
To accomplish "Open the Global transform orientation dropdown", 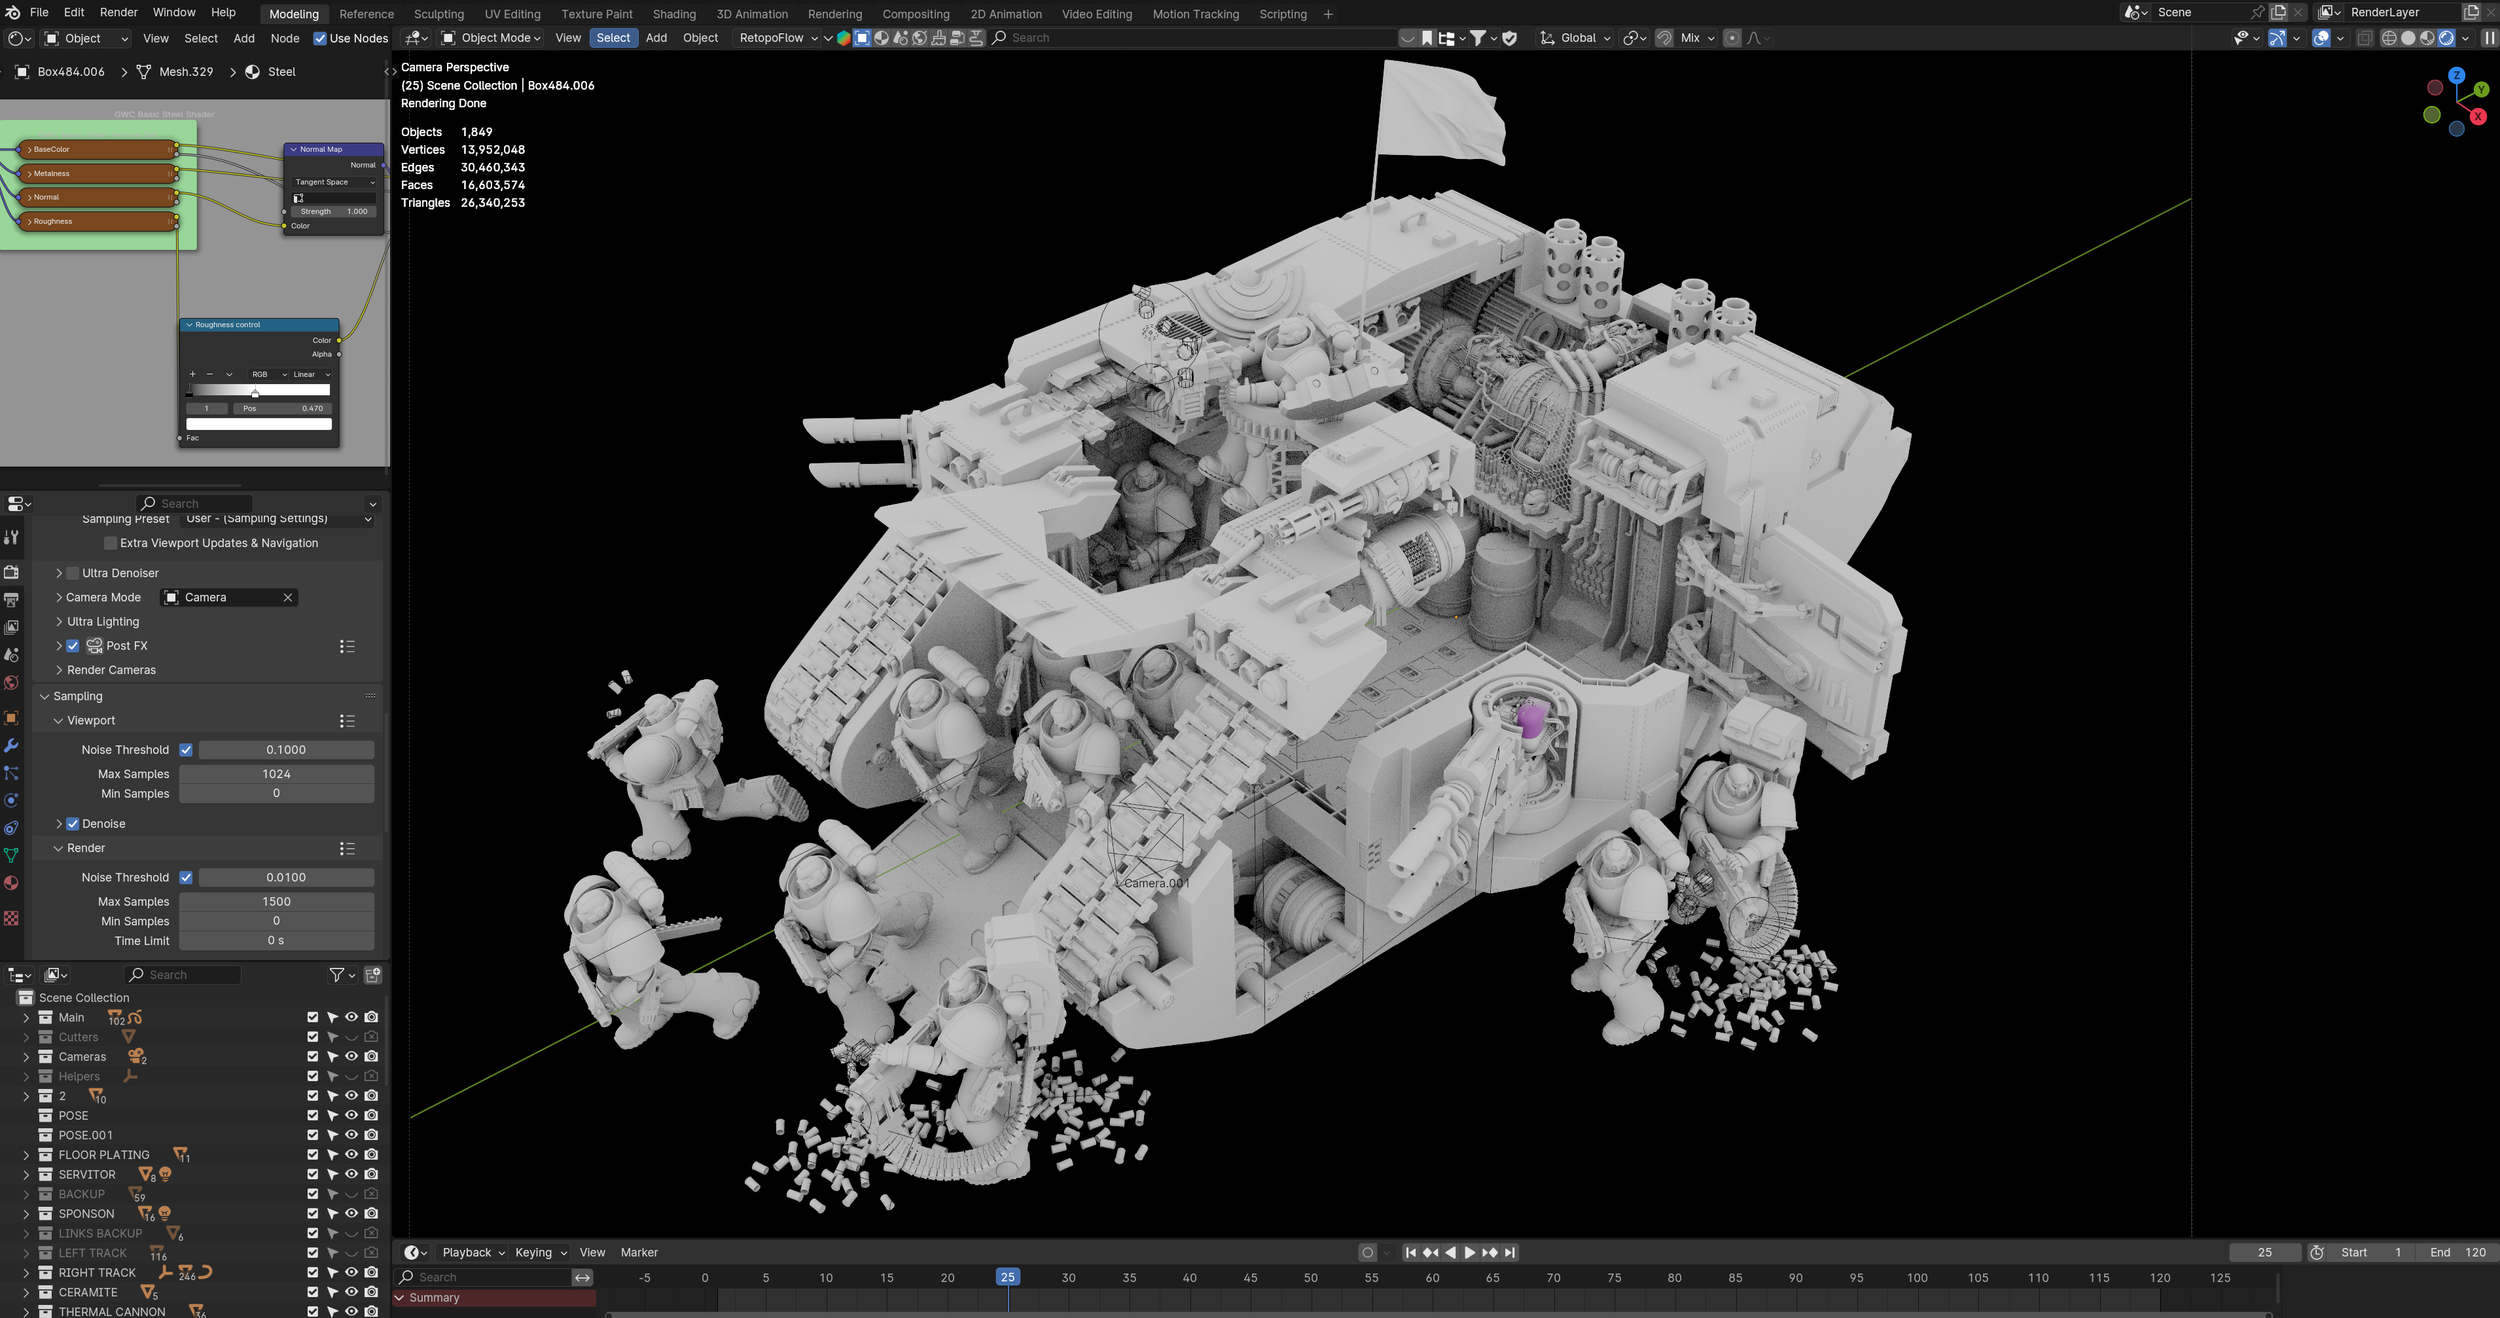I will (x=1575, y=38).
